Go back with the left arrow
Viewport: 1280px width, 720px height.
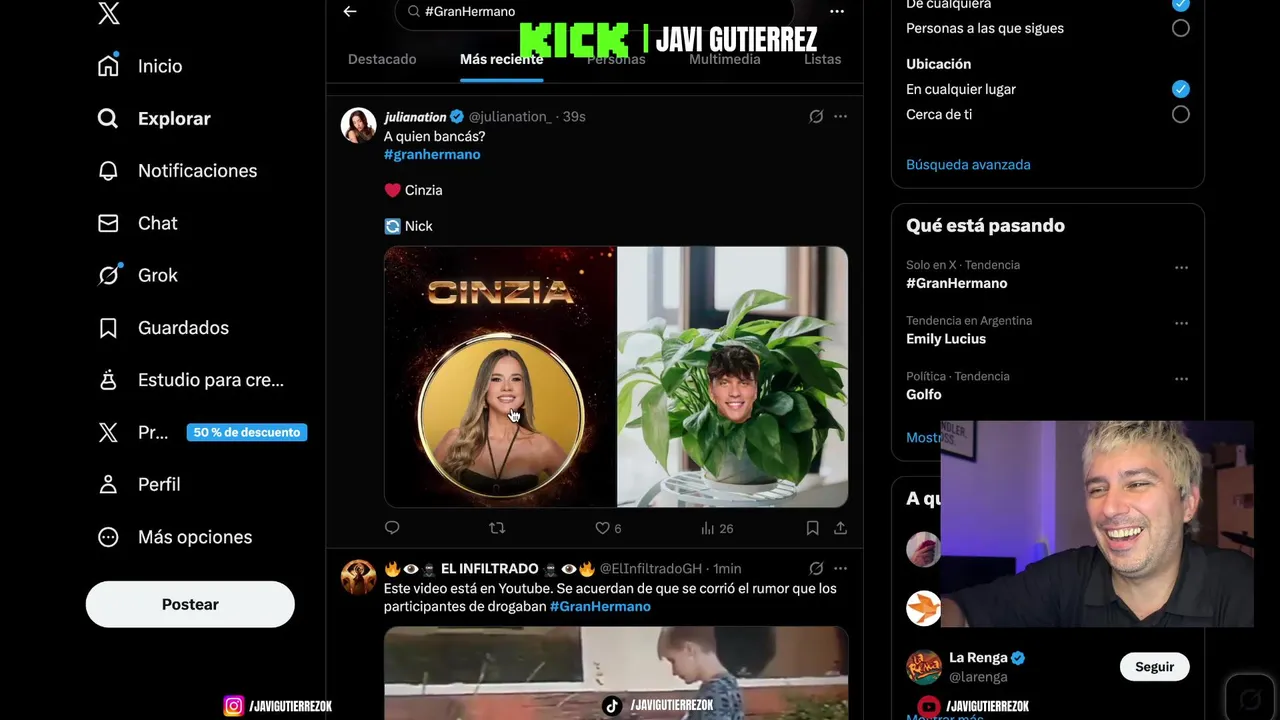click(x=350, y=11)
